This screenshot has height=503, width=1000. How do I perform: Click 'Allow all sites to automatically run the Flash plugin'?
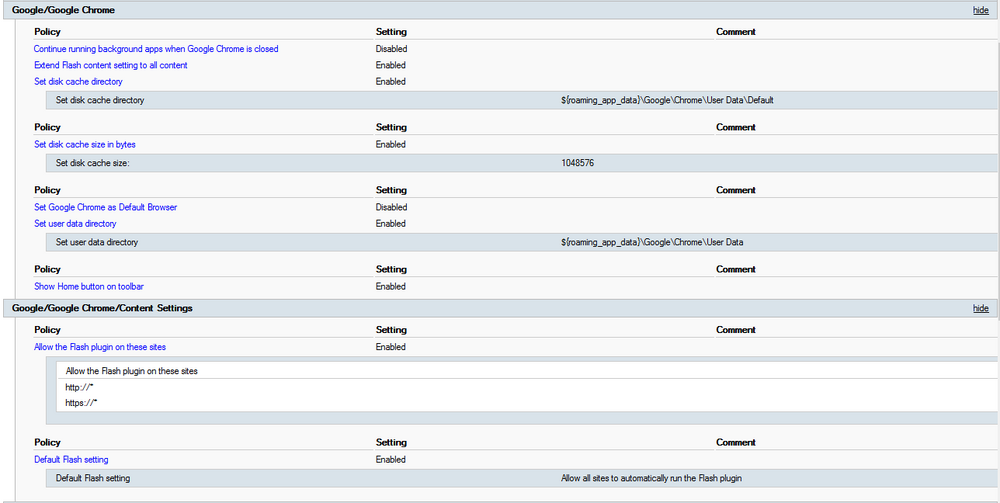coord(651,477)
